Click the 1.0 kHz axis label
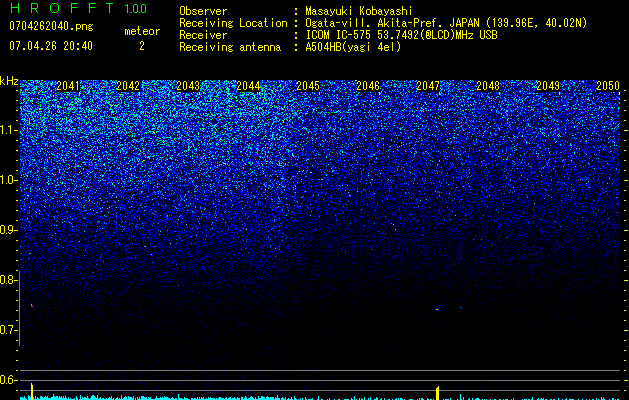This screenshot has height=400, width=629. tap(8, 180)
